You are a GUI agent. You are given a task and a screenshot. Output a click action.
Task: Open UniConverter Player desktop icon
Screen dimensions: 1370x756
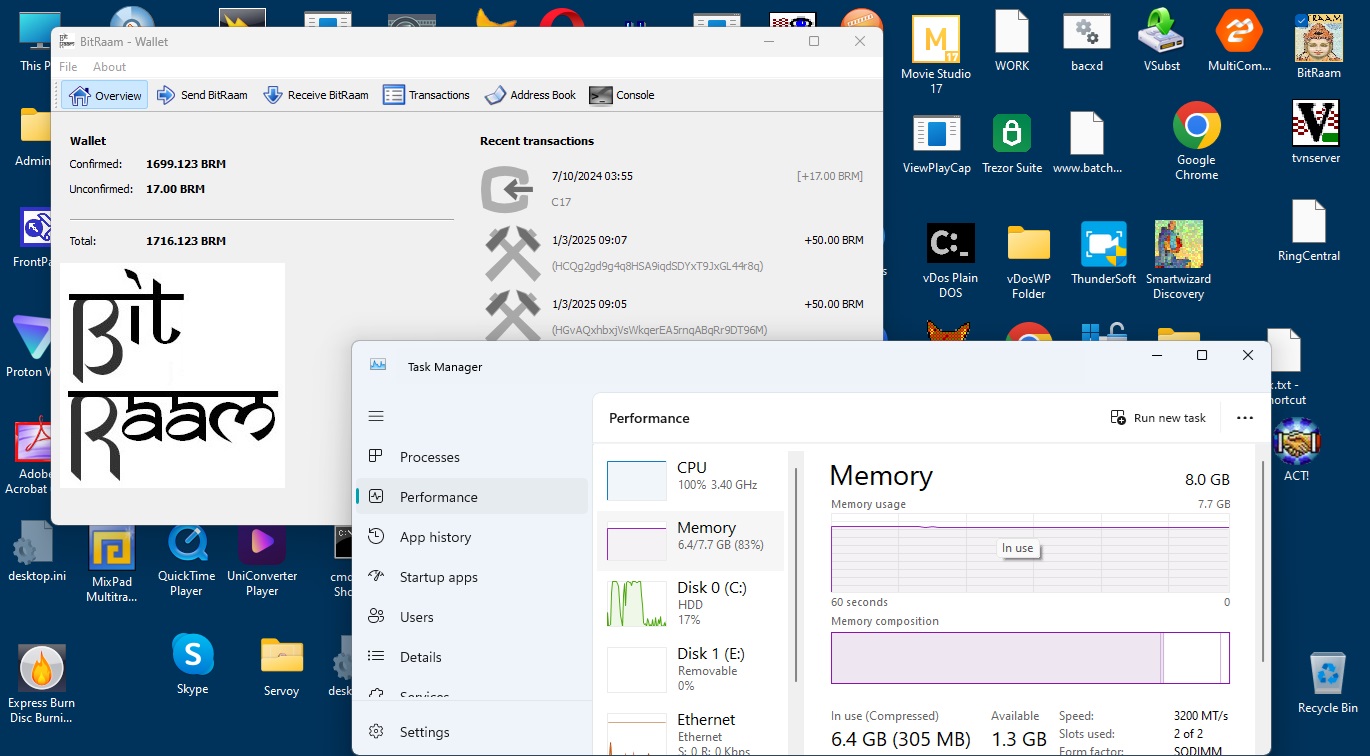262,560
